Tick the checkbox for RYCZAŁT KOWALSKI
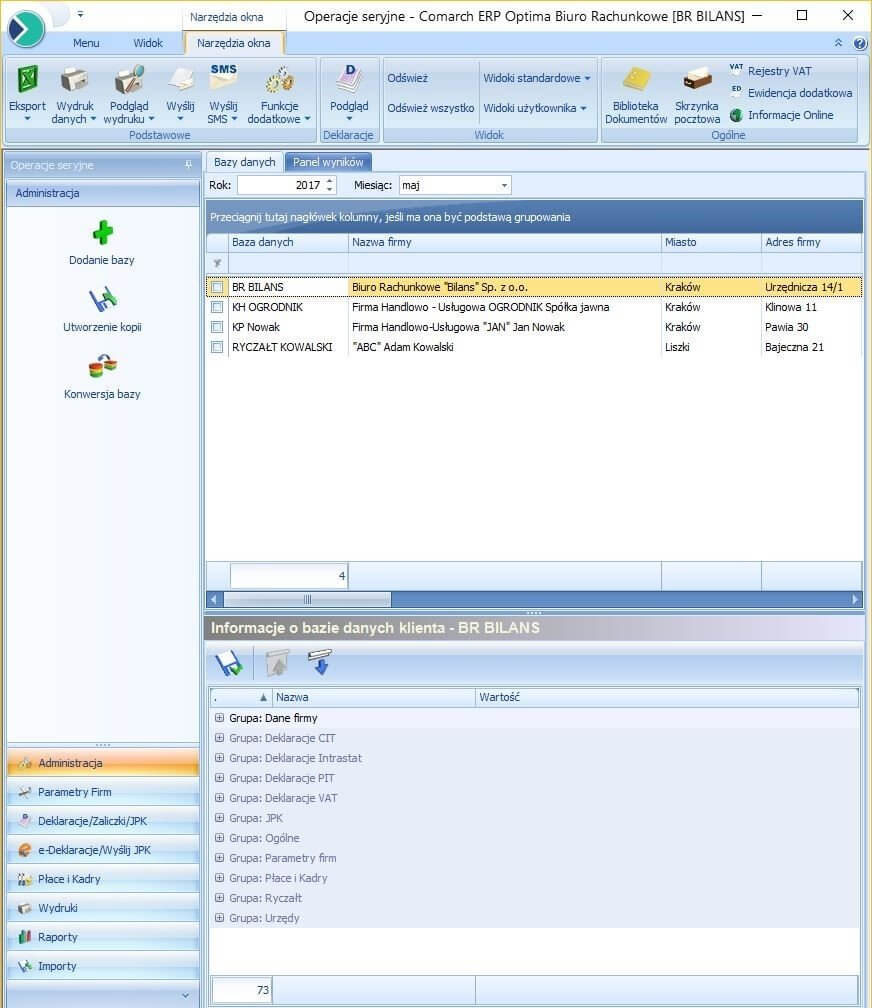Viewport: 872px width, 1008px height. click(x=217, y=347)
